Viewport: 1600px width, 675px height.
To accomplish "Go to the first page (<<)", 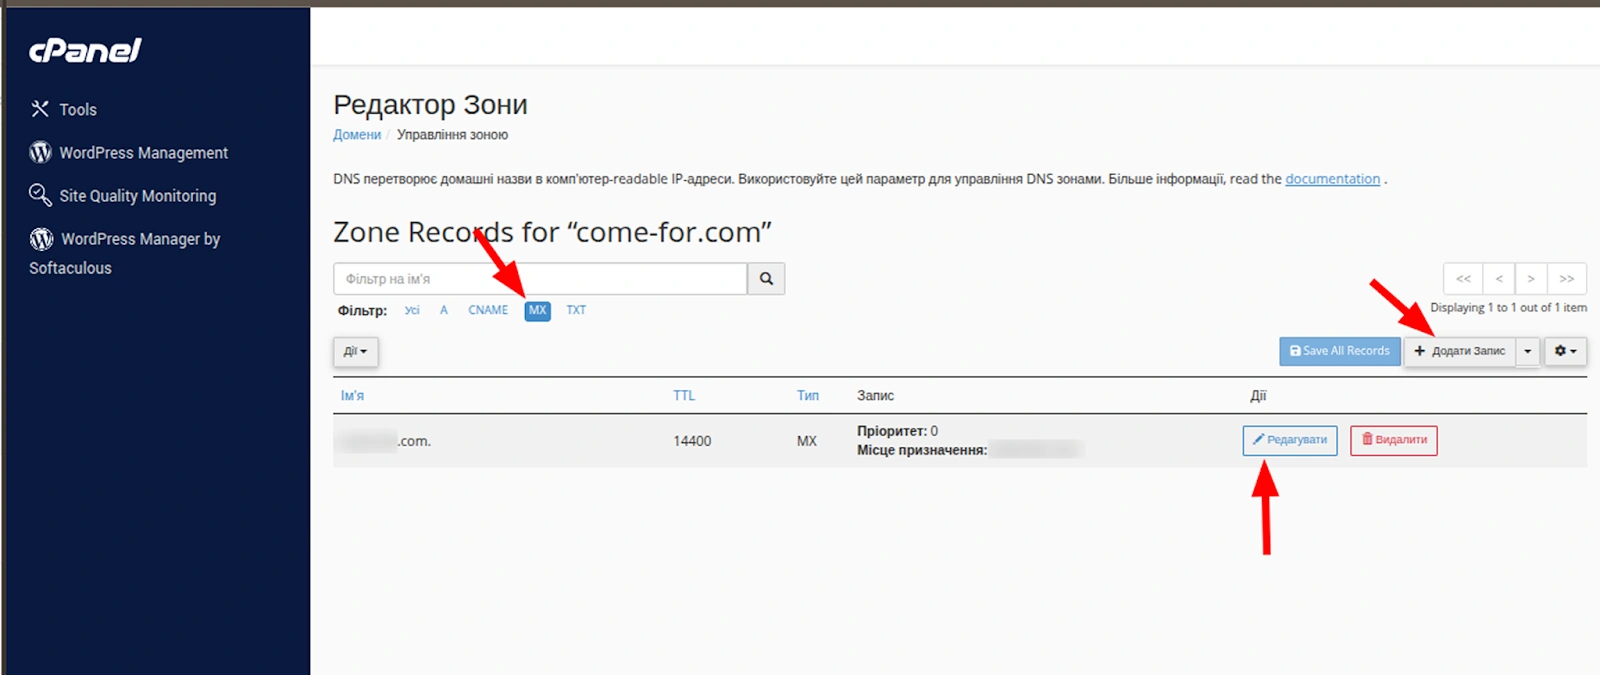I will click(1463, 279).
